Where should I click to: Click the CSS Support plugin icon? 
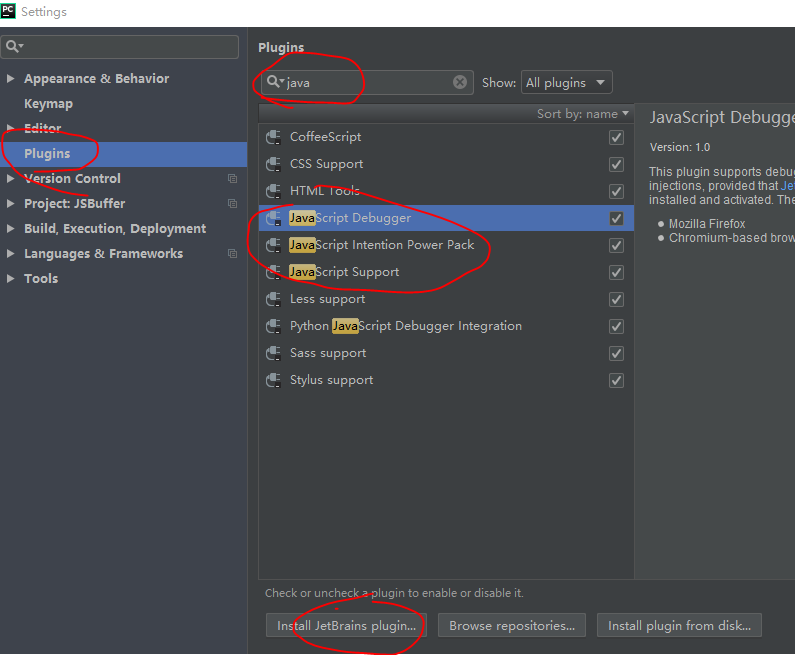[x=274, y=164]
